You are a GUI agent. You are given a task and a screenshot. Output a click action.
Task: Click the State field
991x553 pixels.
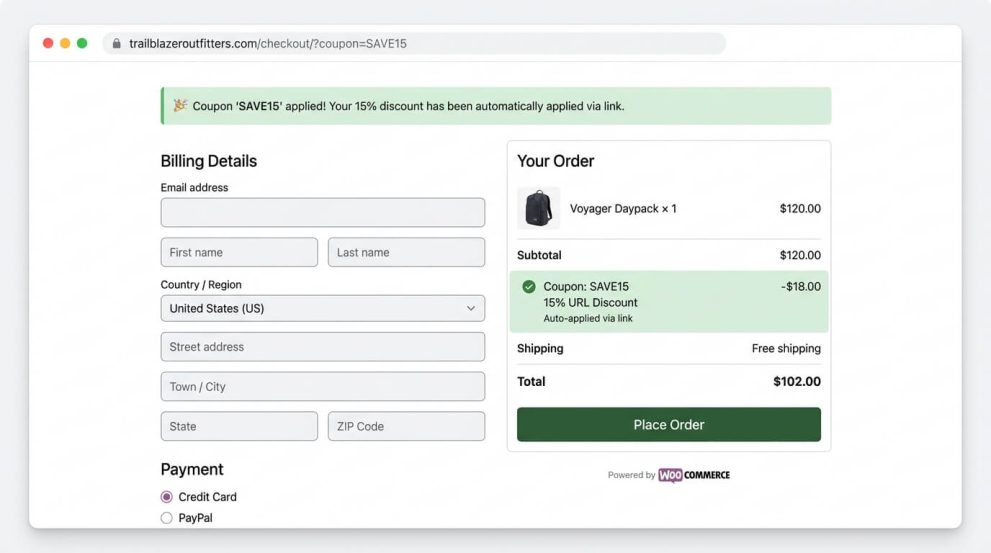point(240,427)
